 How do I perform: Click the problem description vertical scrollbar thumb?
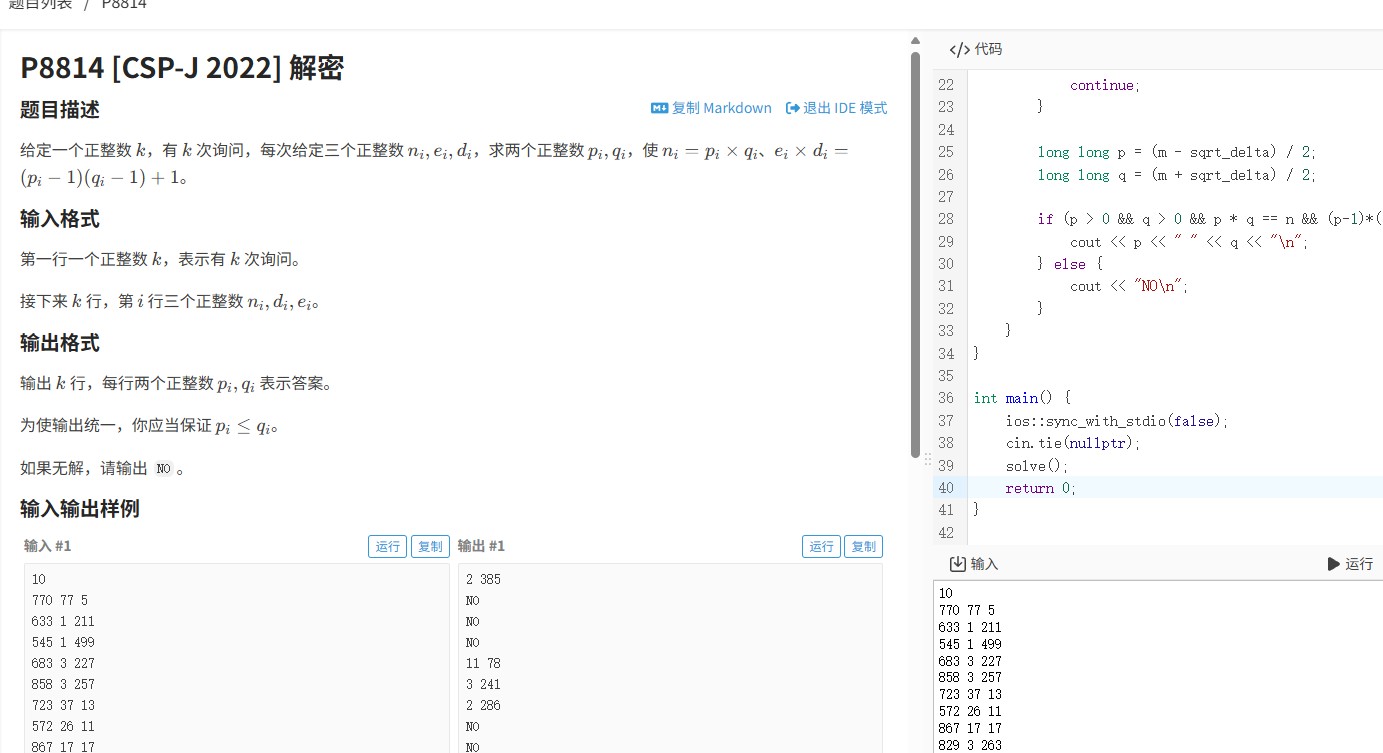914,250
